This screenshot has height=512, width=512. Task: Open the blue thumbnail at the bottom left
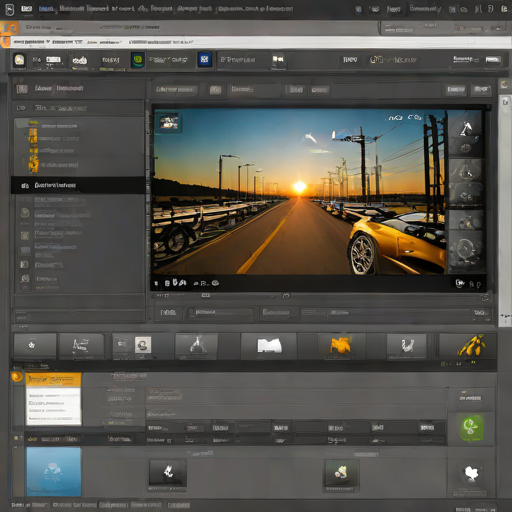pos(54,472)
